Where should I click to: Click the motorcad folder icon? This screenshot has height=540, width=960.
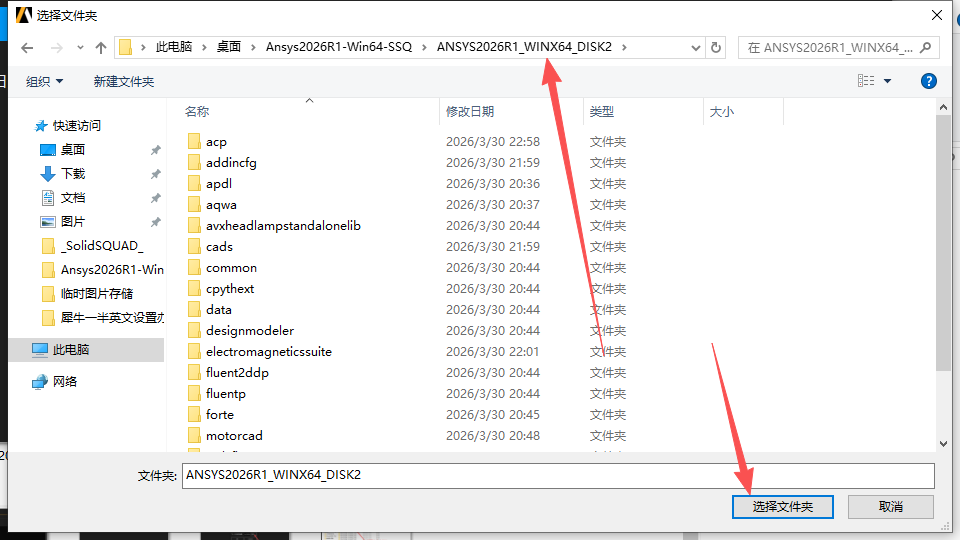tap(194, 435)
